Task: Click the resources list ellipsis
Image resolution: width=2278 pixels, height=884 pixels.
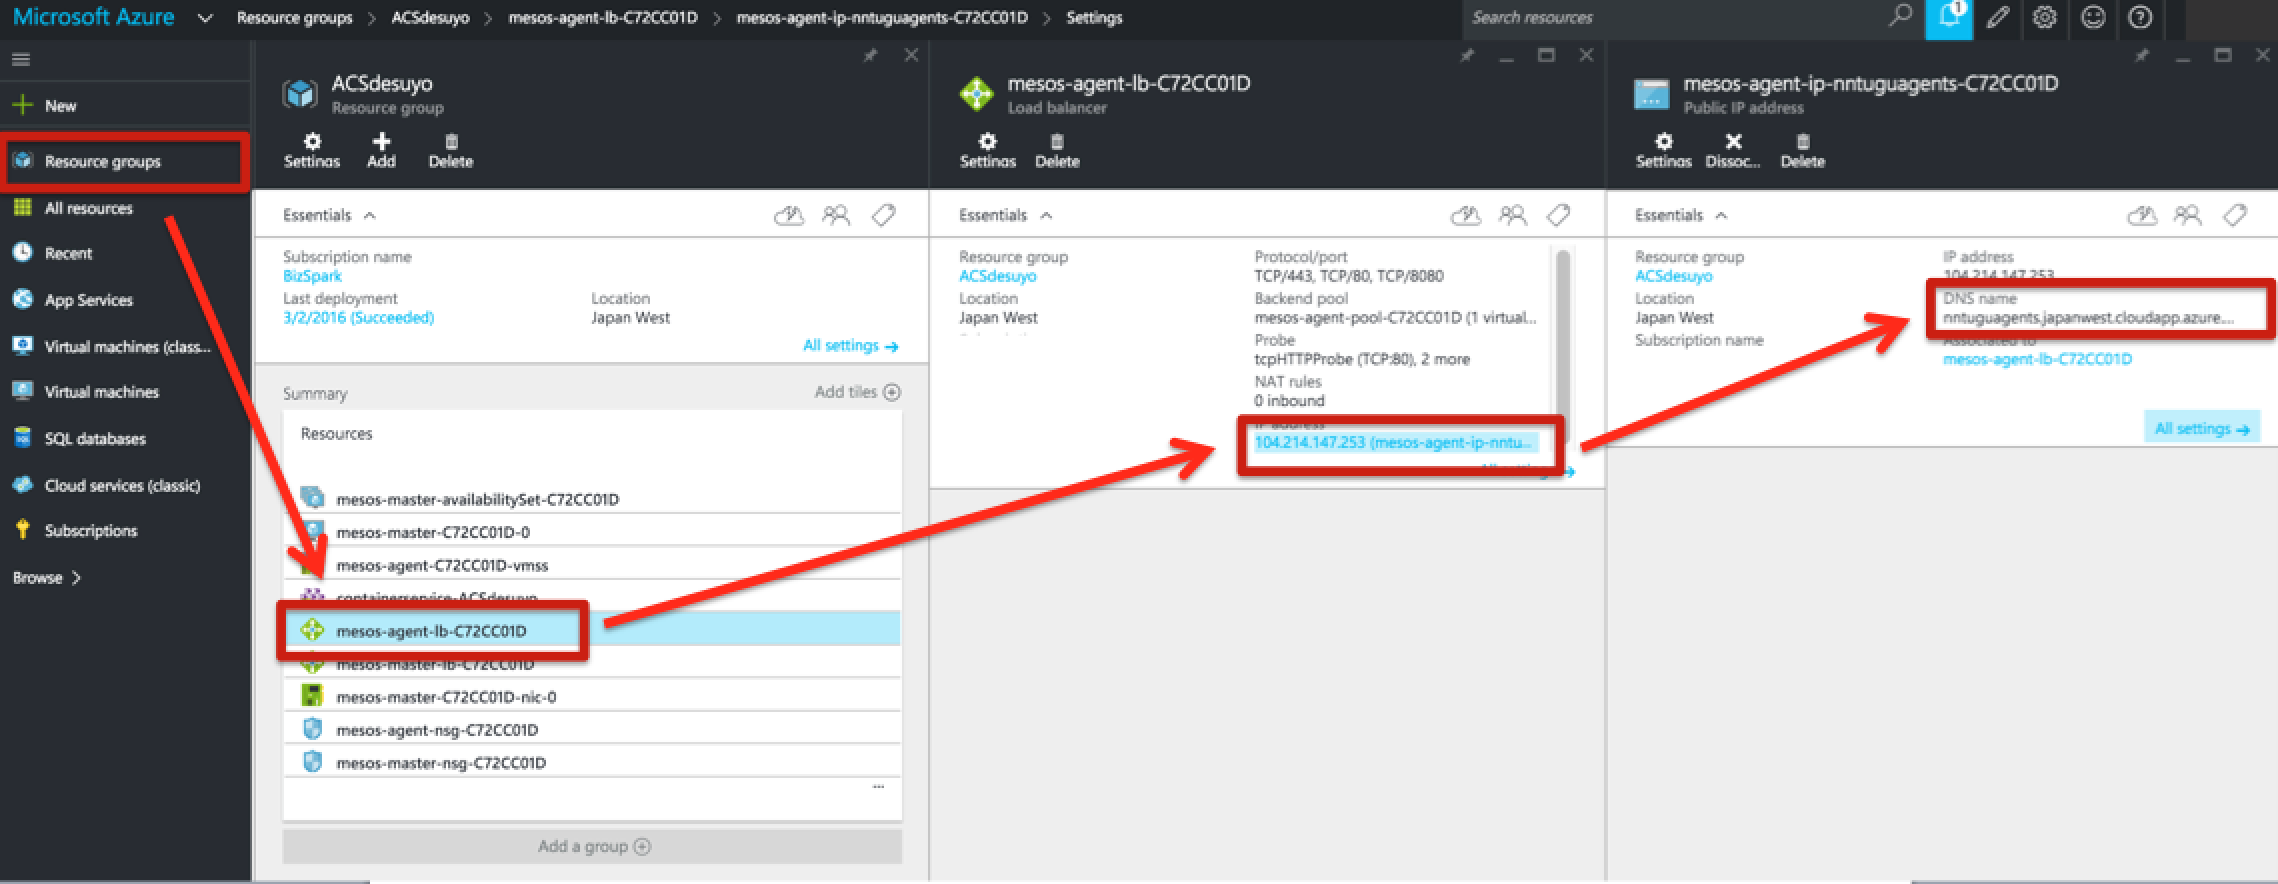Action: (878, 787)
